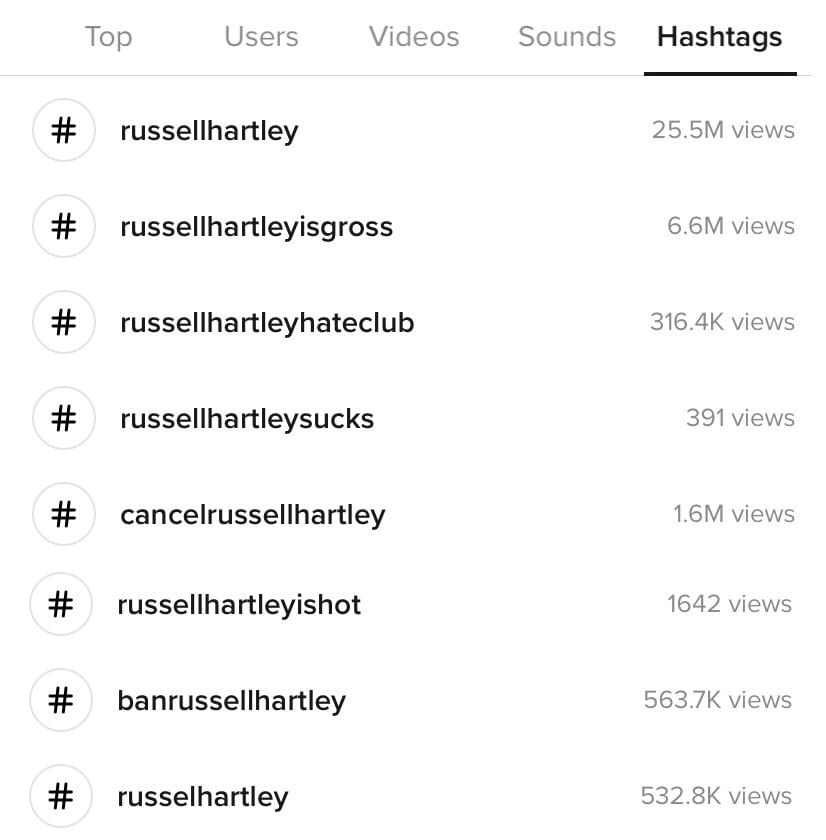Tap hashtag icon beside russellhartleyhateclub

(64, 322)
